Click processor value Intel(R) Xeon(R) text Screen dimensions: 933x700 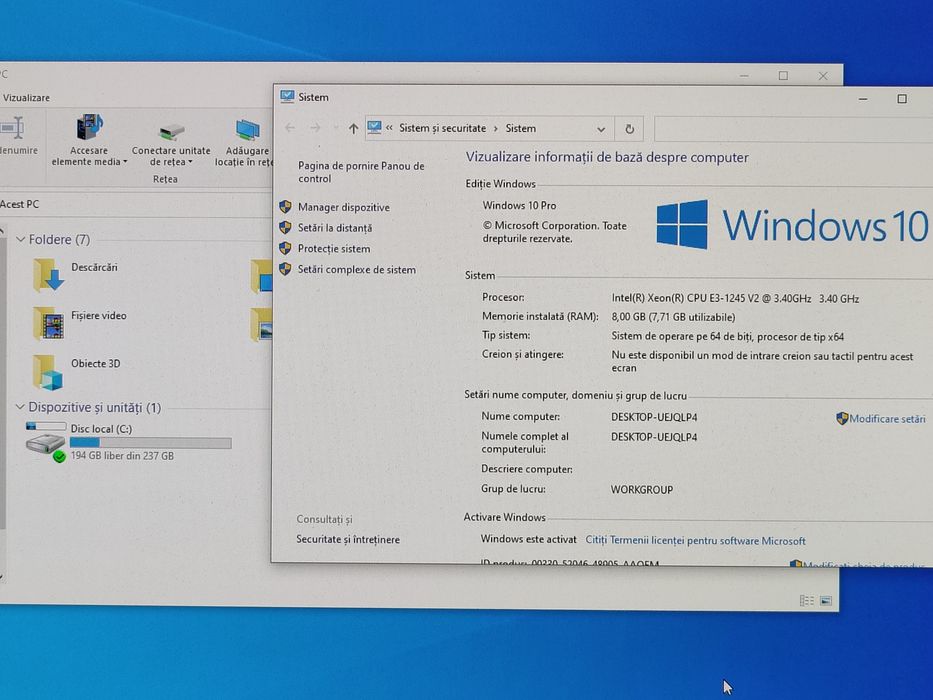click(x=735, y=299)
